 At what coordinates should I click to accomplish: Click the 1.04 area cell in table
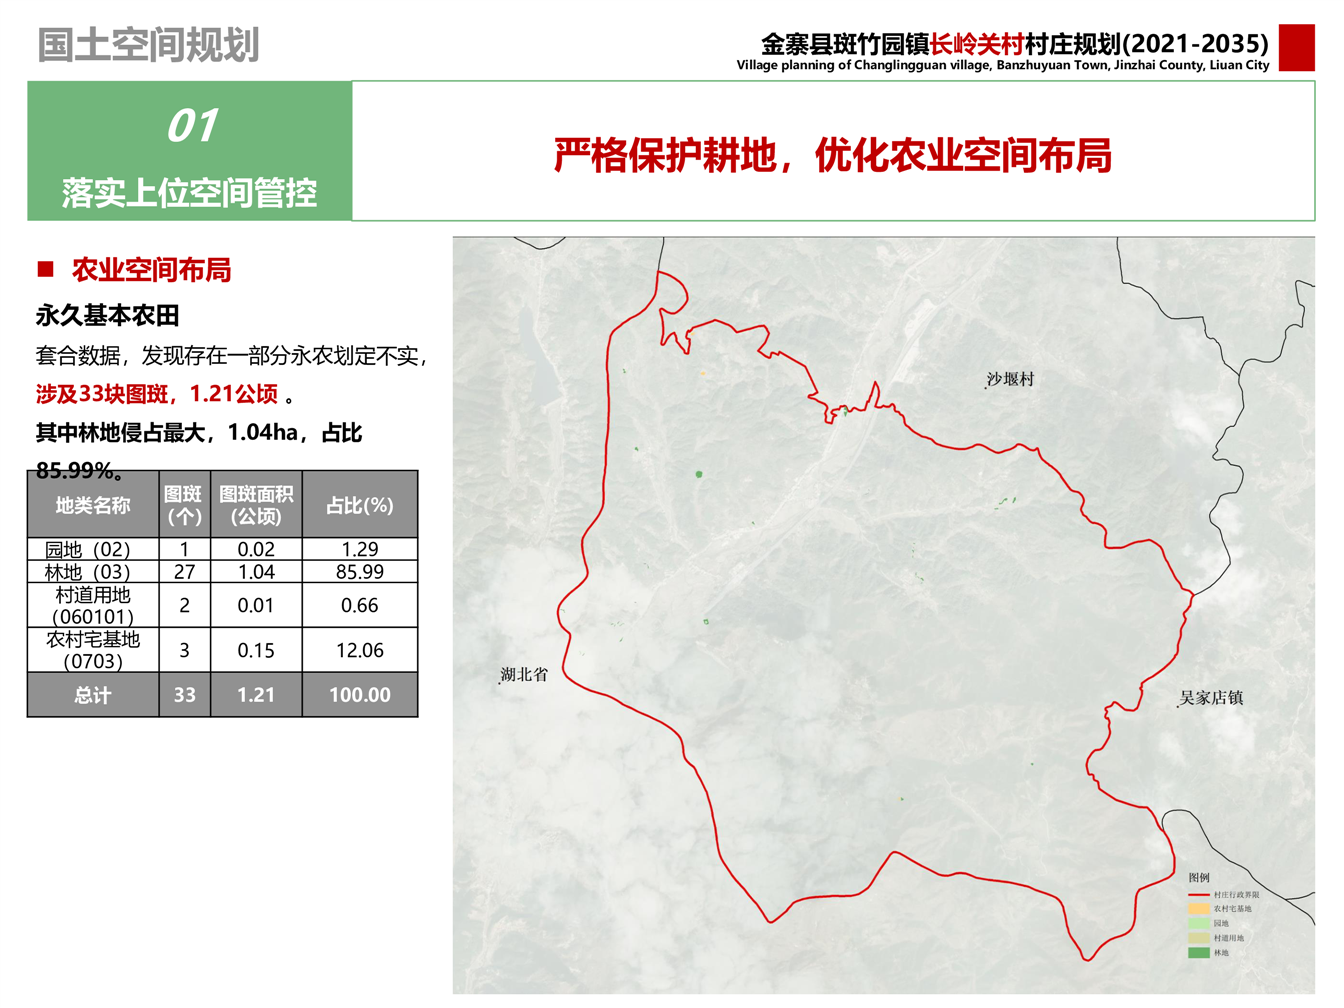pyautogui.click(x=256, y=572)
